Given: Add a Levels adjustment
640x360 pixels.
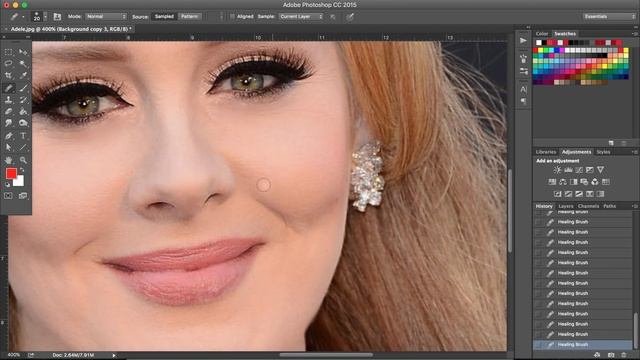Looking at the screenshot, I should coord(568,170).
